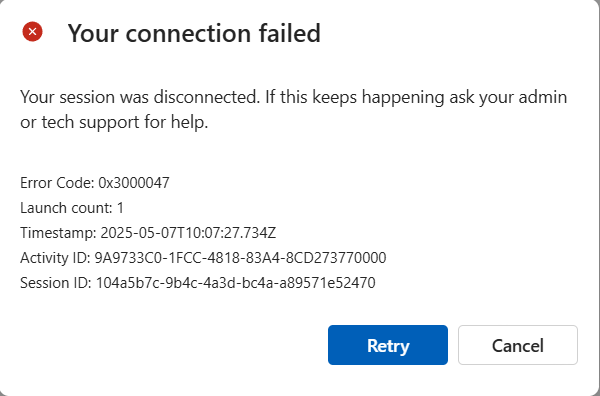Click the "Activity ID:" label
Viewport: 600px width, 396px height.
(x=55, y=257)
